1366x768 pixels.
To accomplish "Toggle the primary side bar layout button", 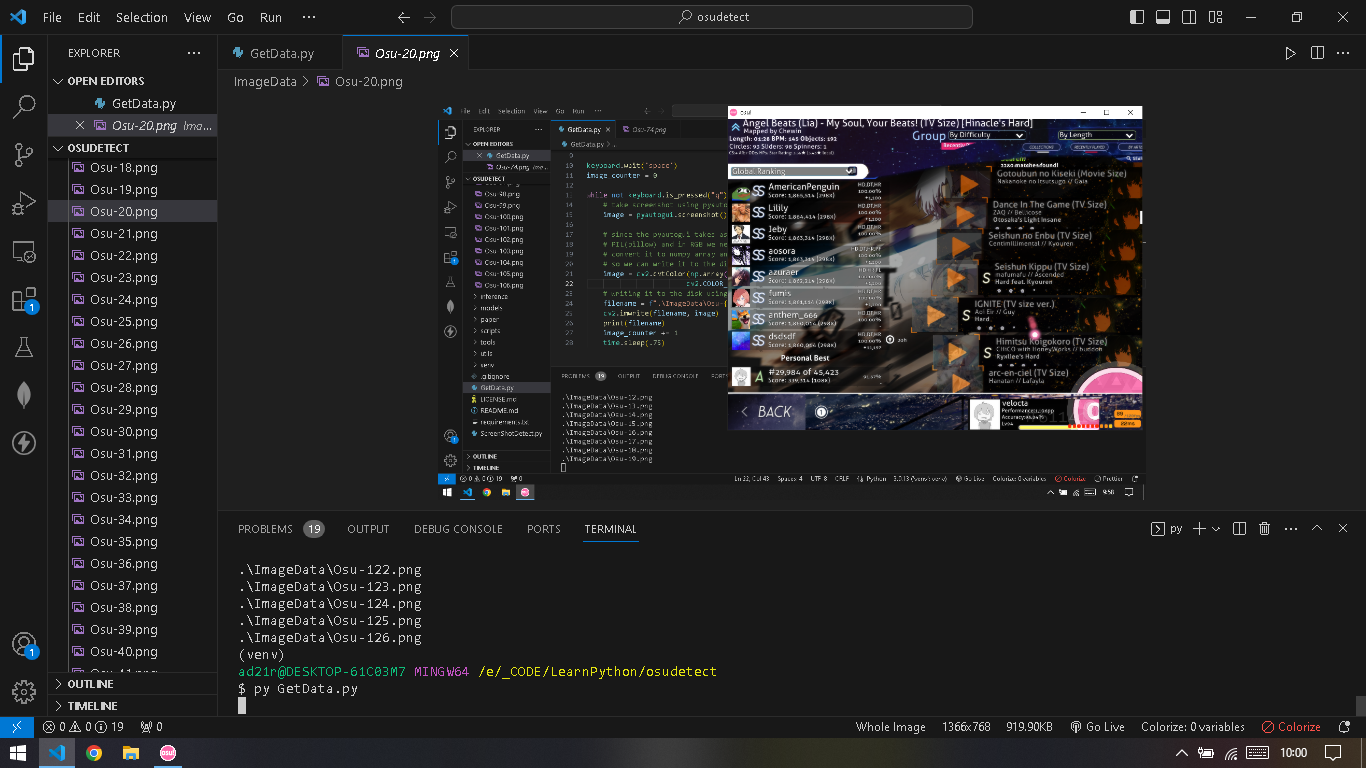I will point(1137,17).
